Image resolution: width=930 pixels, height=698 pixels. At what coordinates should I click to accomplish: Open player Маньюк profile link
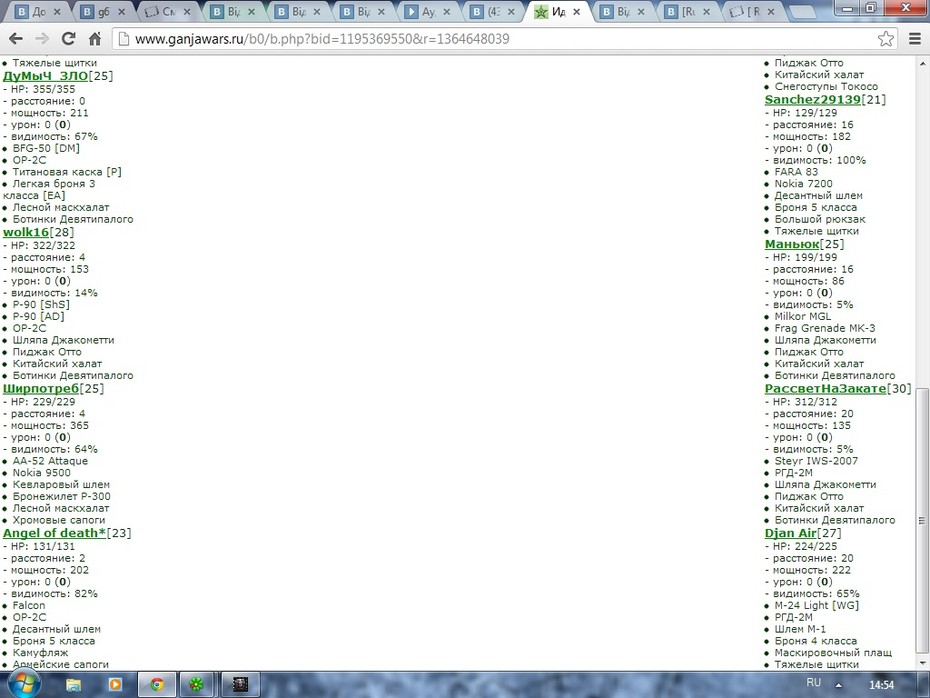pos(792,244)
